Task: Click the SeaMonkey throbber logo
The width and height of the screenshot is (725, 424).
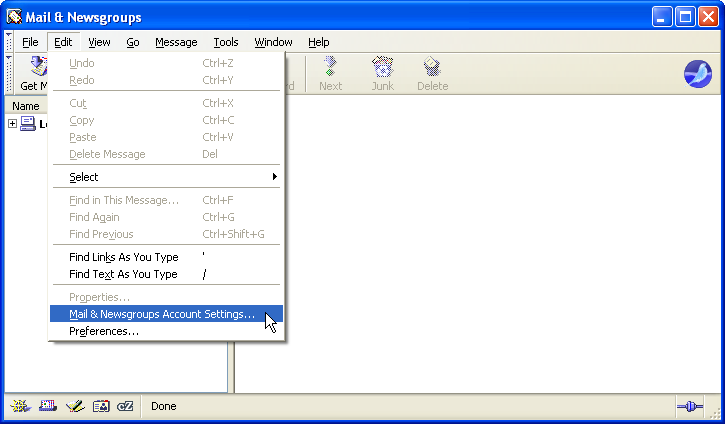Action: 698,74
